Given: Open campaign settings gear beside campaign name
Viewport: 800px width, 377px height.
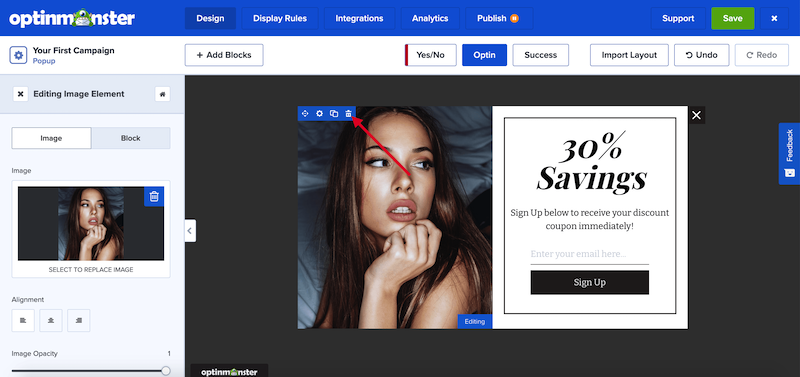Looking at the screenshot, I should (x=18, y=55).
